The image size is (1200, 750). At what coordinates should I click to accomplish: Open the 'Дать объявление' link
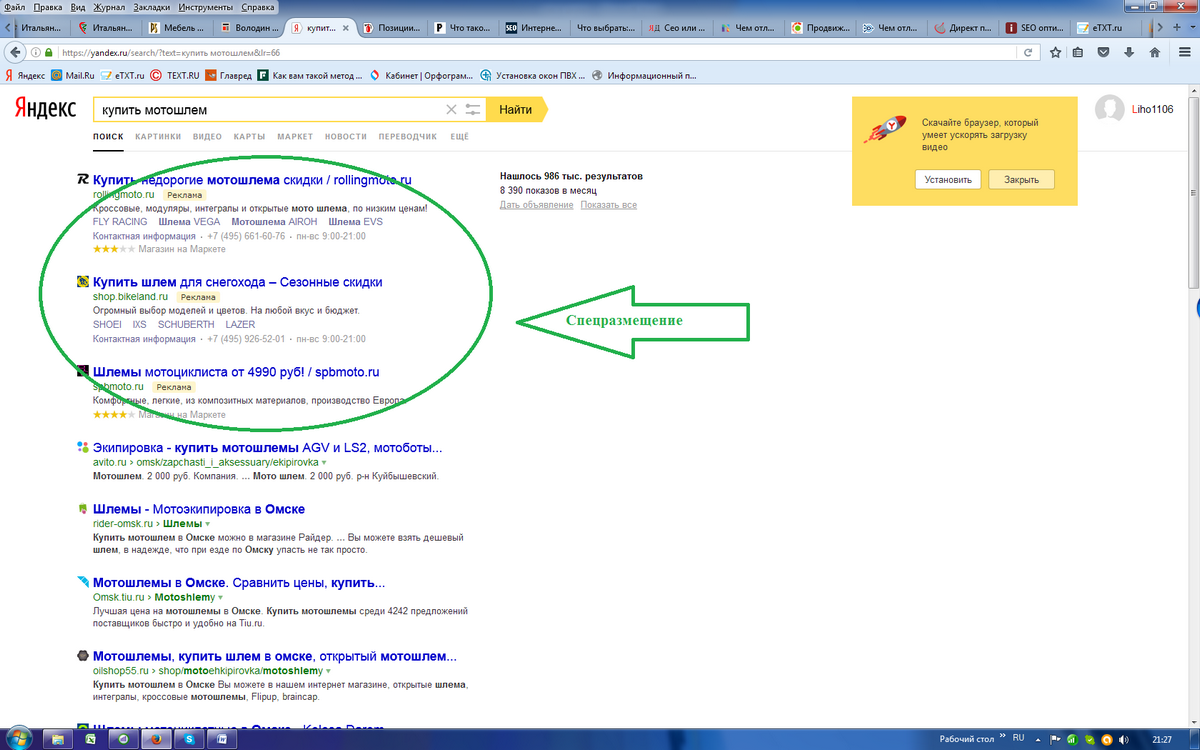[x=537, y=205]
